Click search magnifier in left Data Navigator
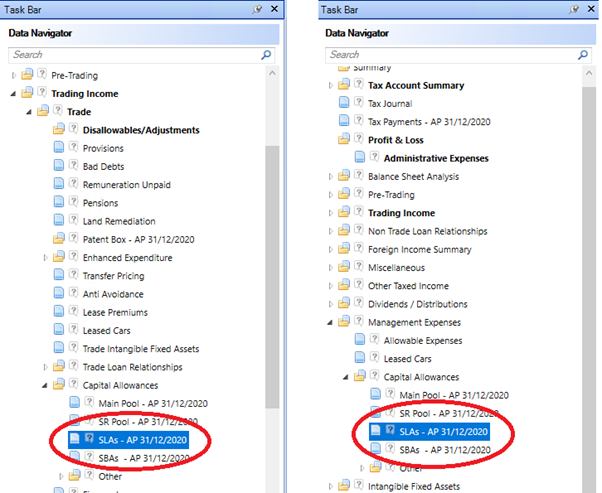The width and height of the screenshot is (602, 493). [x=266, y=55]
